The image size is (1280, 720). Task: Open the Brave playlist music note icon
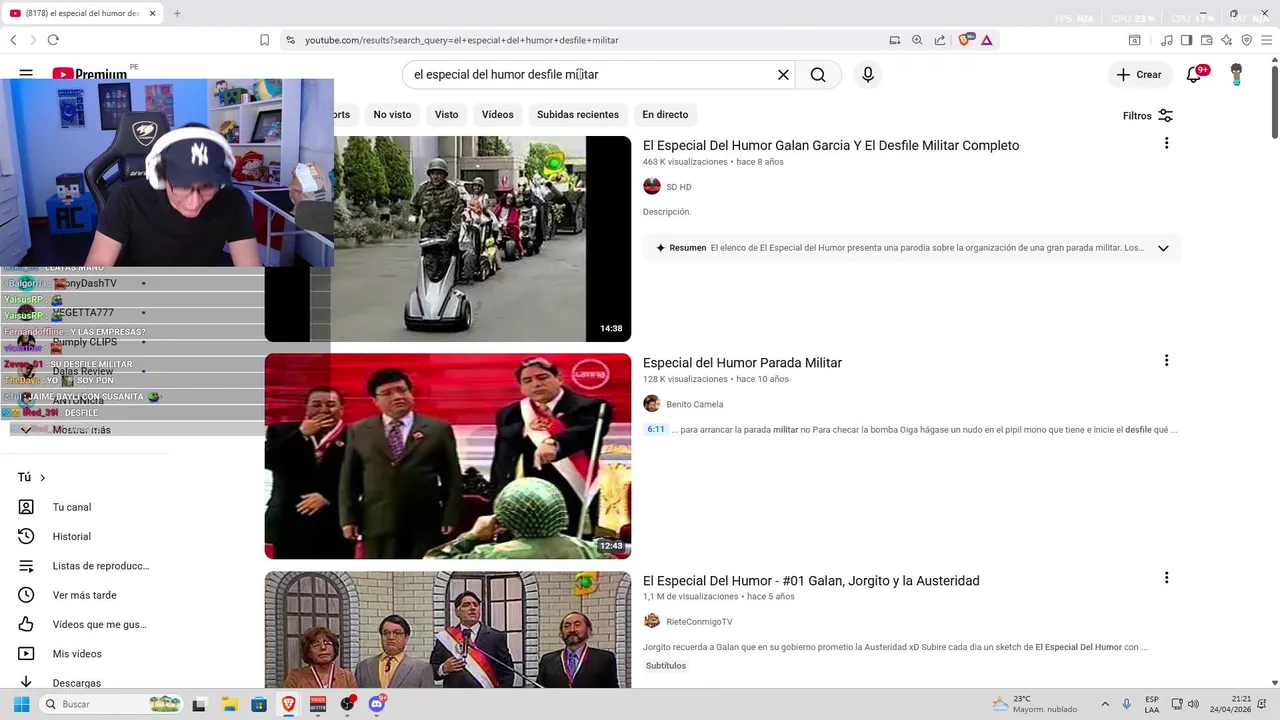pos(1166,40)
